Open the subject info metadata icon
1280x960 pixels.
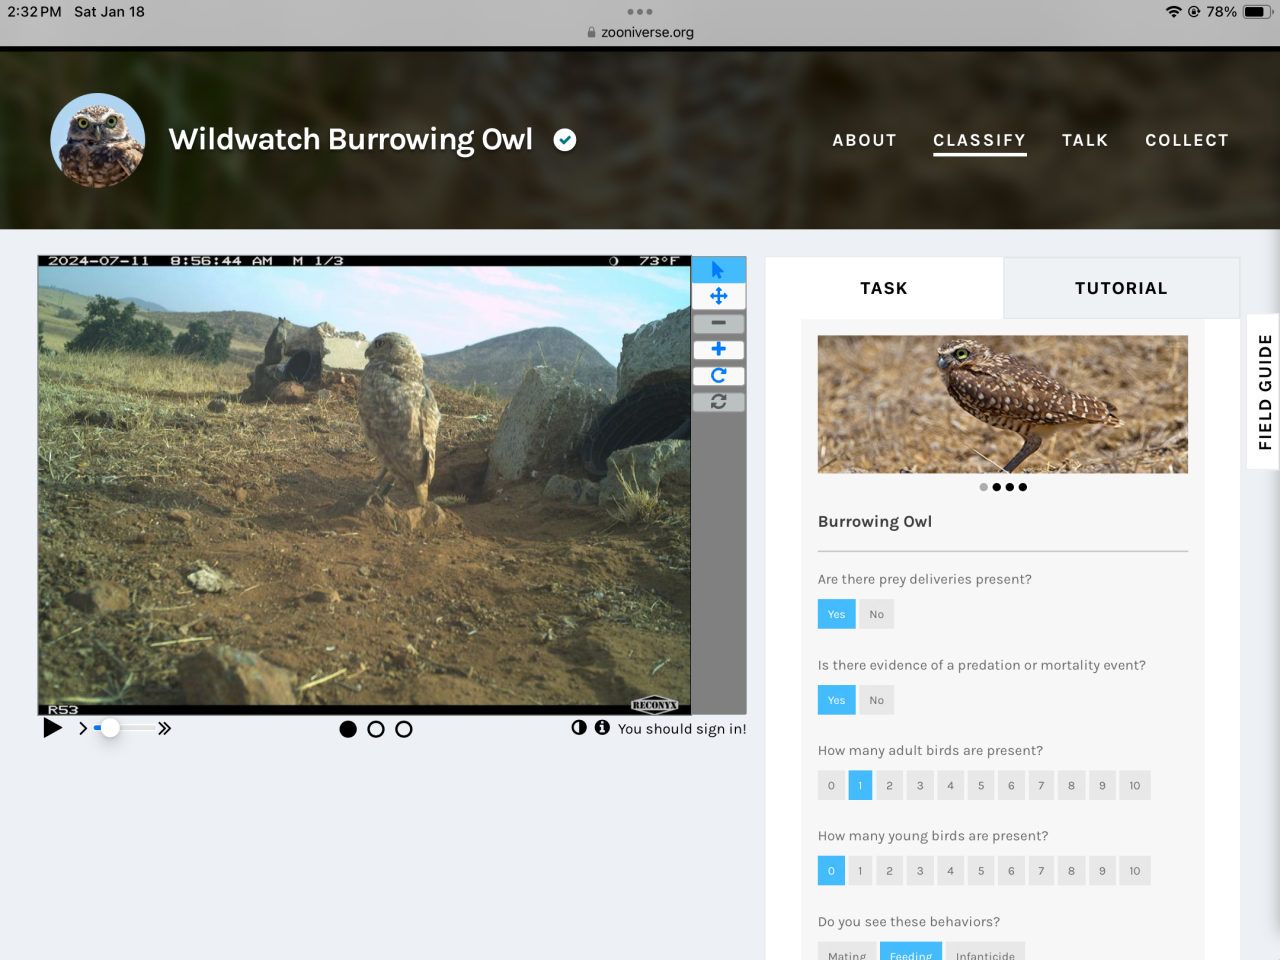tap(602, 727)
